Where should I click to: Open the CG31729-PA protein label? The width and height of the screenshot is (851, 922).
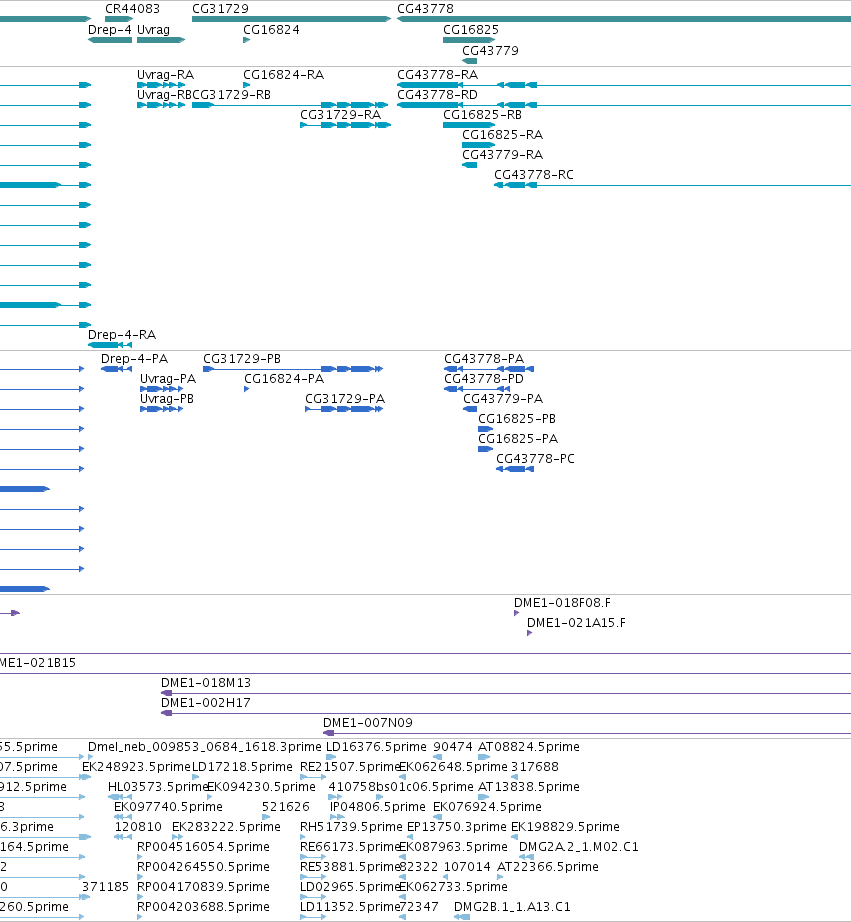(345, 399)
